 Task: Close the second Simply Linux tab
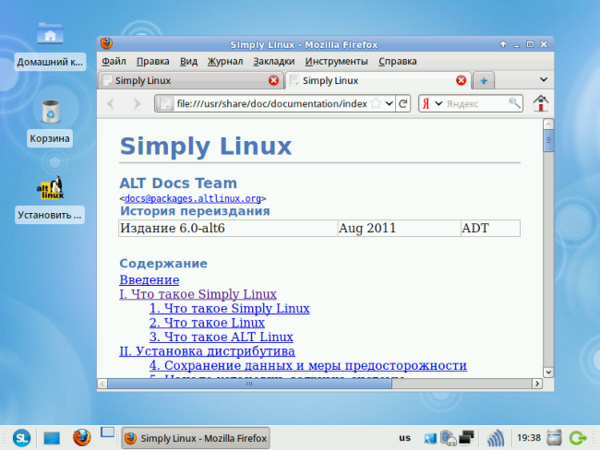click(461, 80)
